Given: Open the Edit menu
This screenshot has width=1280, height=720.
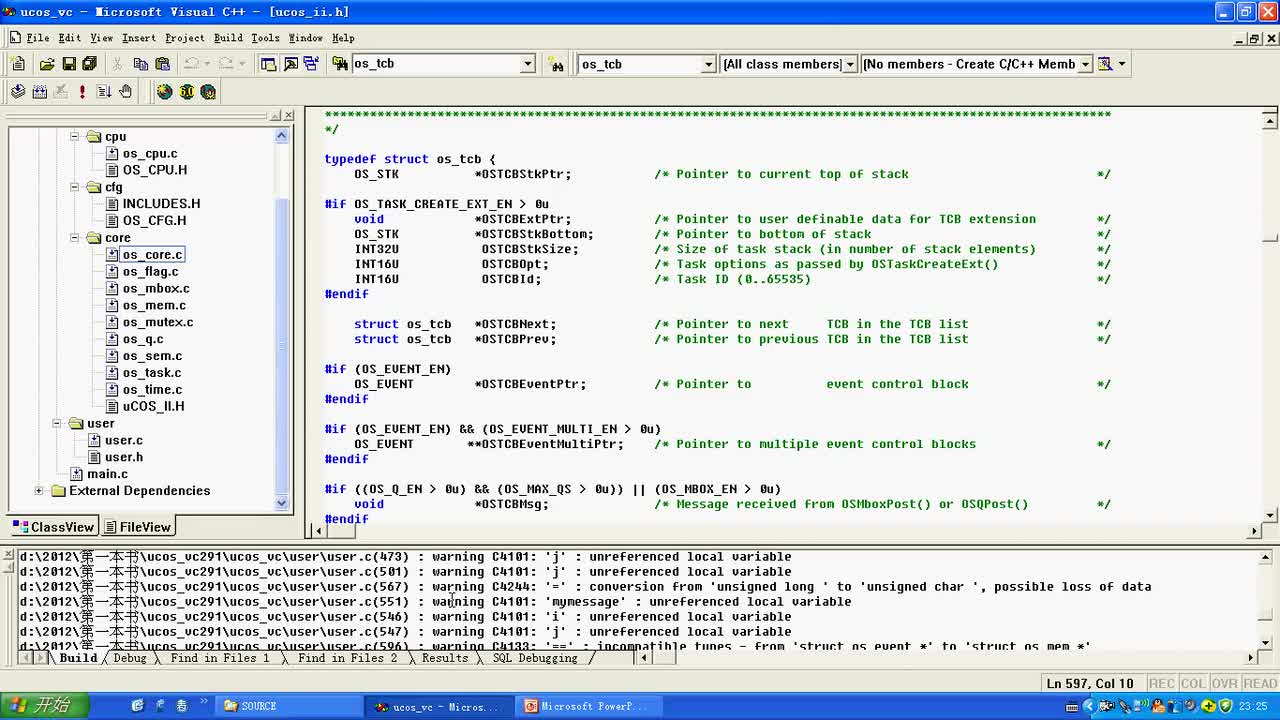Looking at the screenshot, I should click(69, 38).
